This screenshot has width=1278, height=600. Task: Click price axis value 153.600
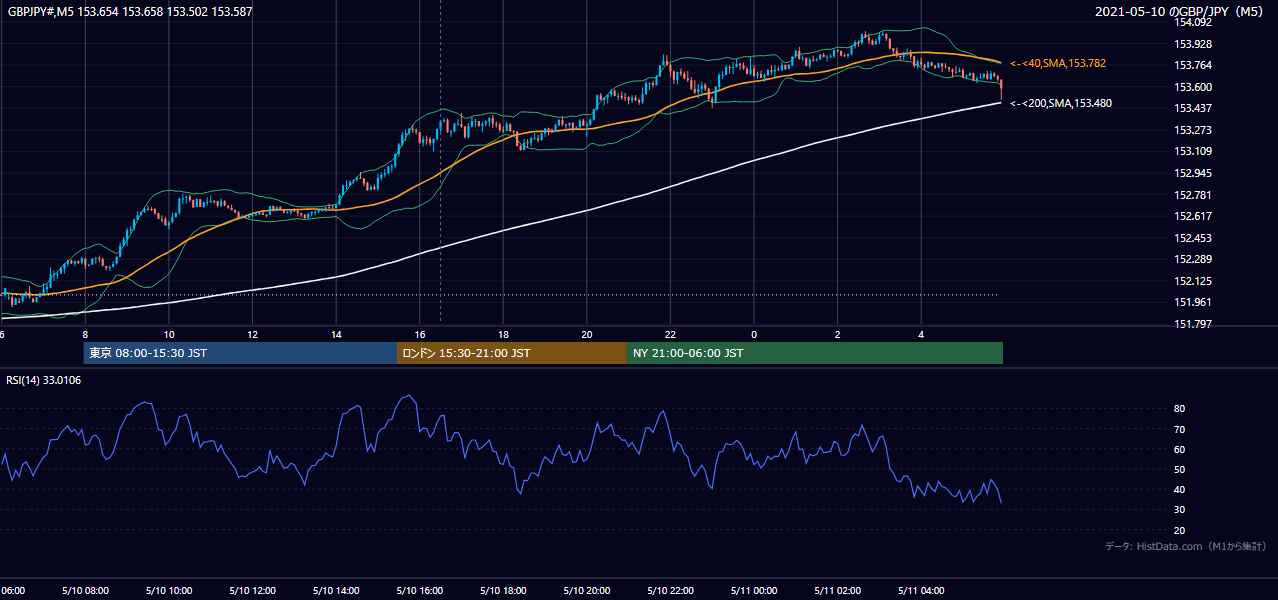1192,87
